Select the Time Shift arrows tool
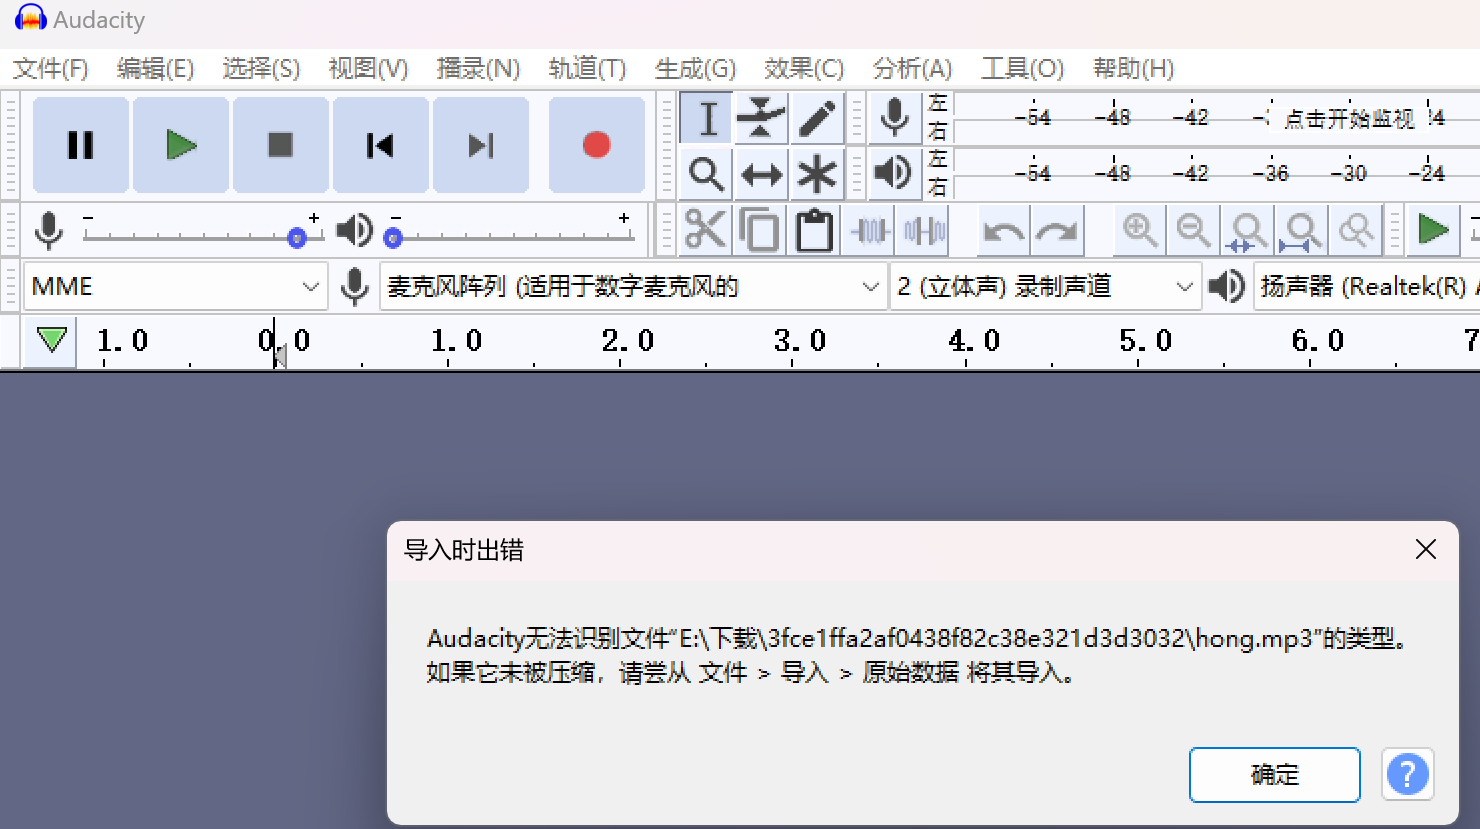 (761, 175)
